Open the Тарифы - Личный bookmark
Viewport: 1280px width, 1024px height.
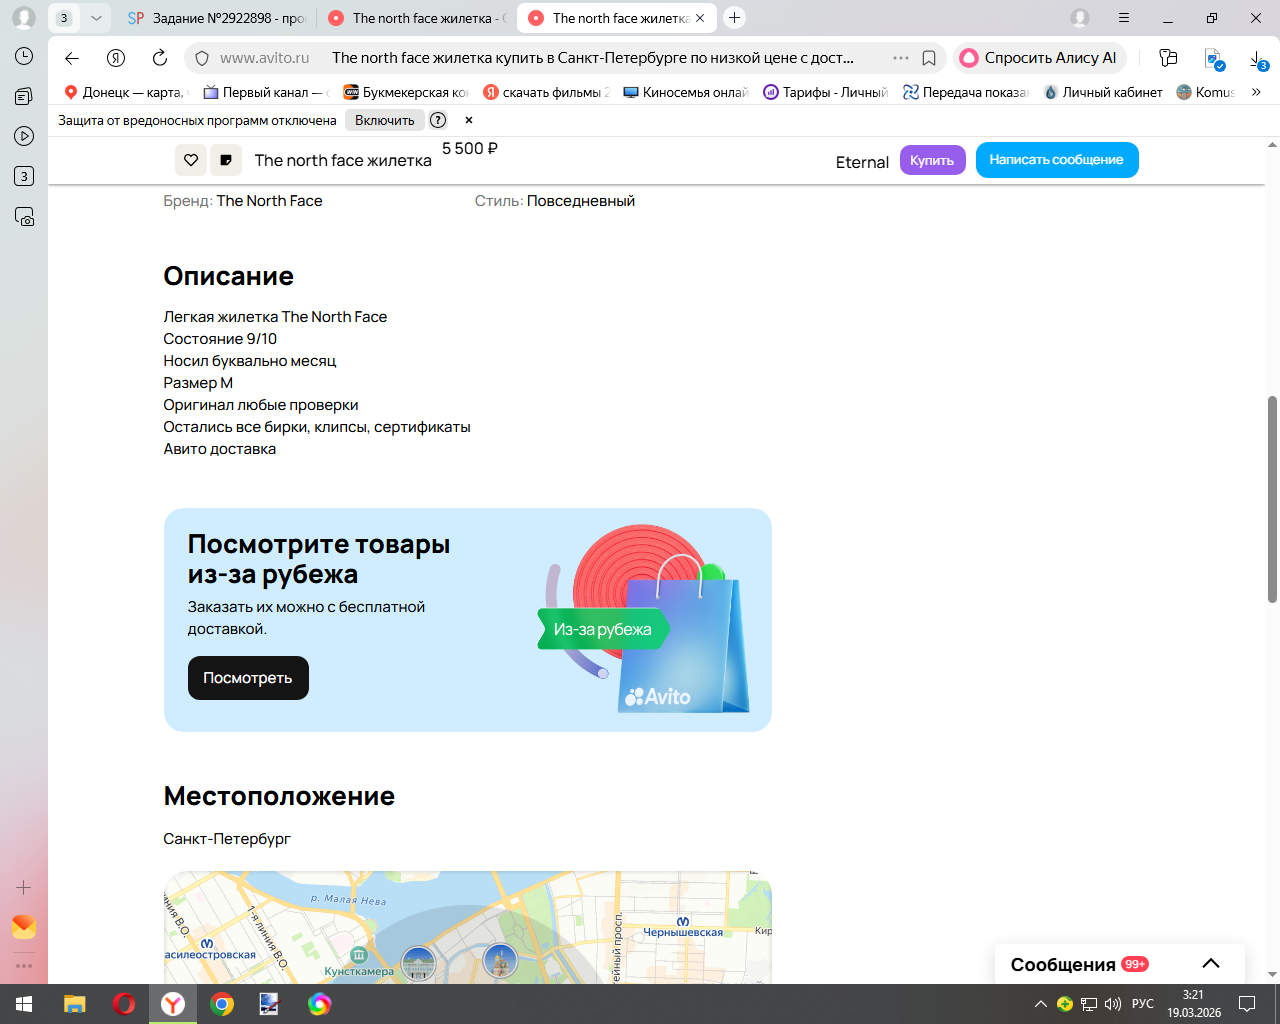coord(826,92)
